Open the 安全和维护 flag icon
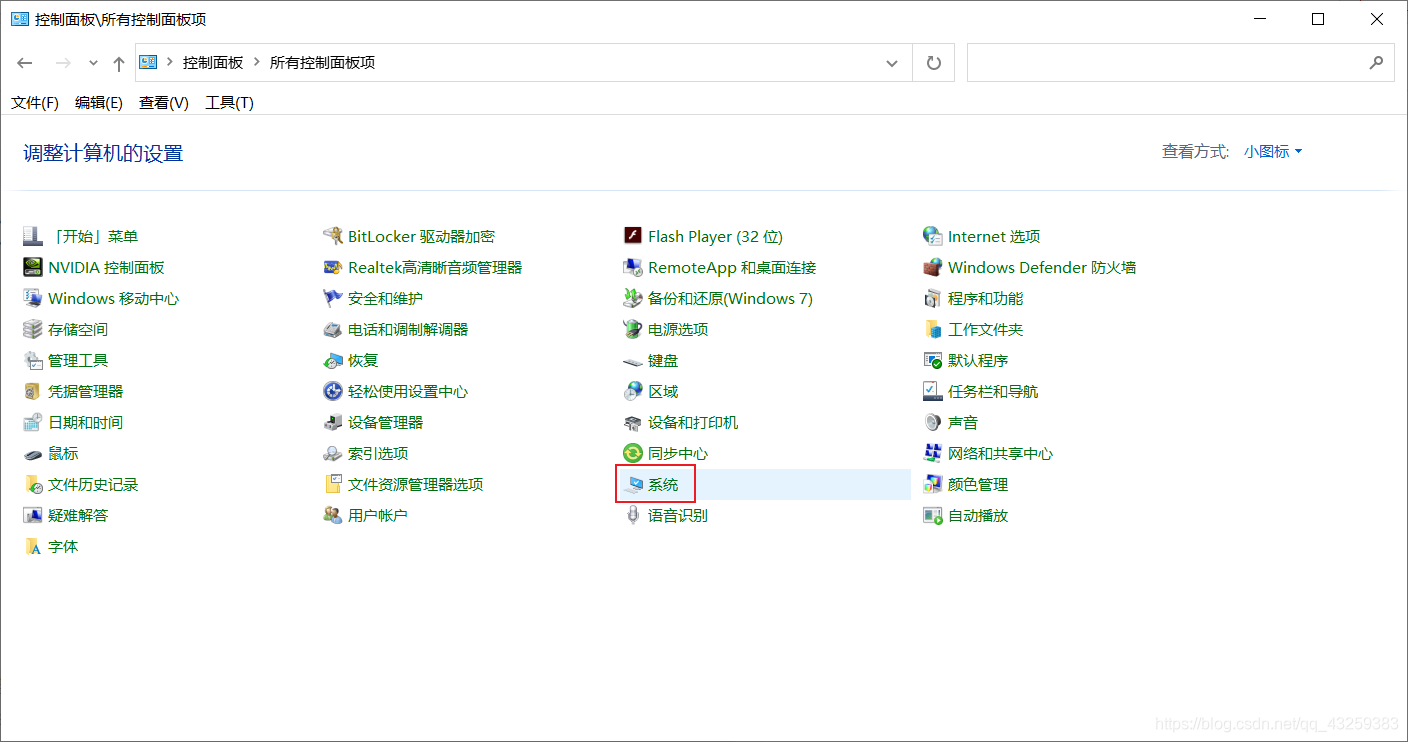 pos(333,298)
